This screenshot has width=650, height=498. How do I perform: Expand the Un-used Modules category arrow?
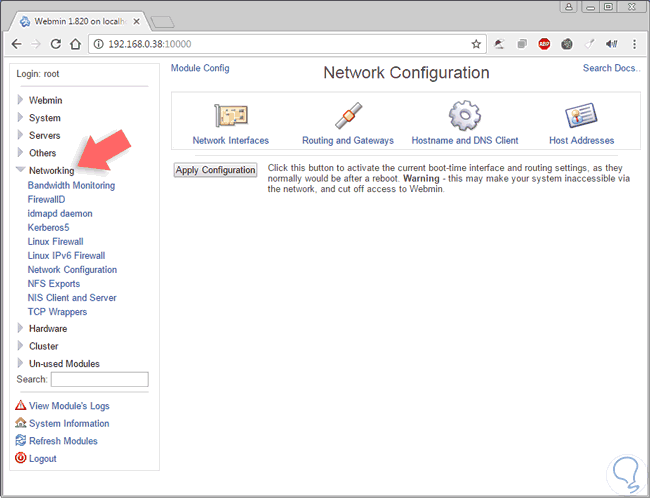click(x=20, y=363)
